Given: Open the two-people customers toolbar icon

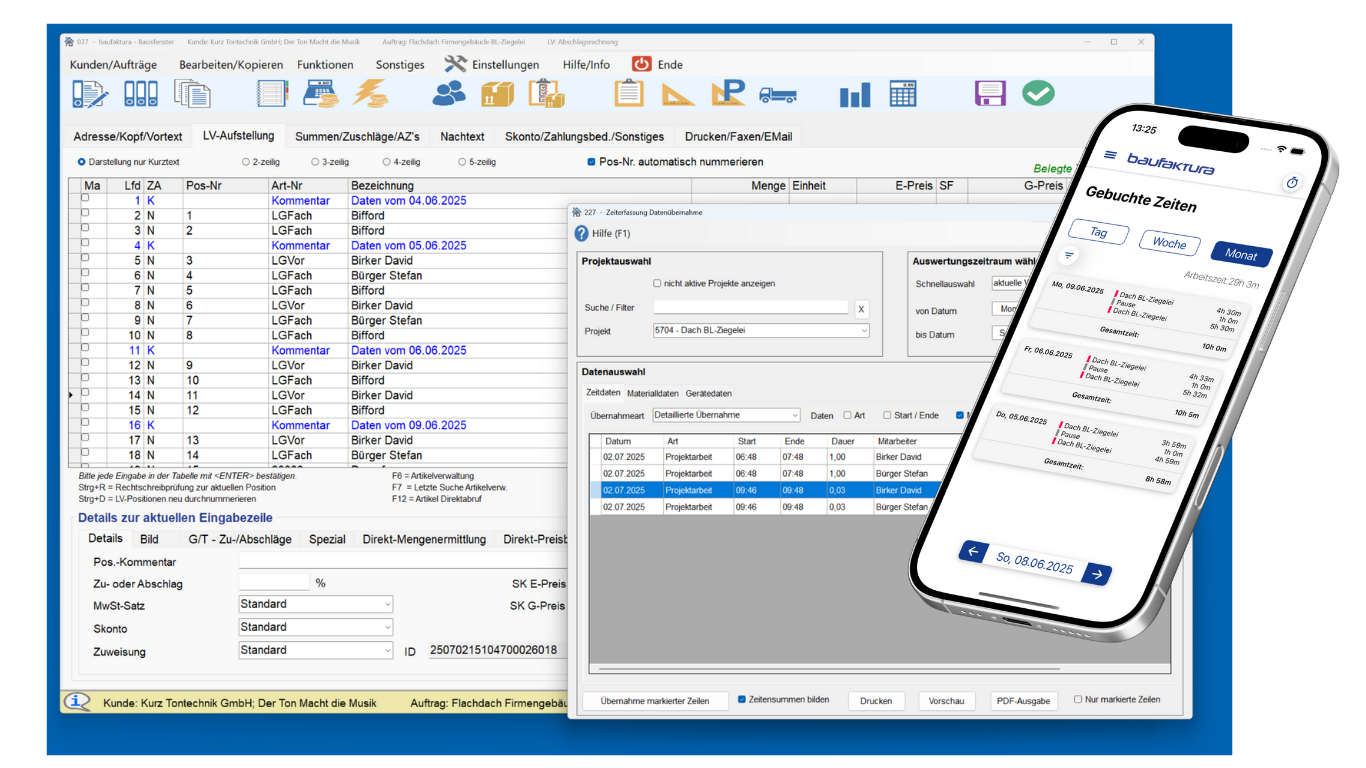Looking at the screenshot, I should click(449, 94).
